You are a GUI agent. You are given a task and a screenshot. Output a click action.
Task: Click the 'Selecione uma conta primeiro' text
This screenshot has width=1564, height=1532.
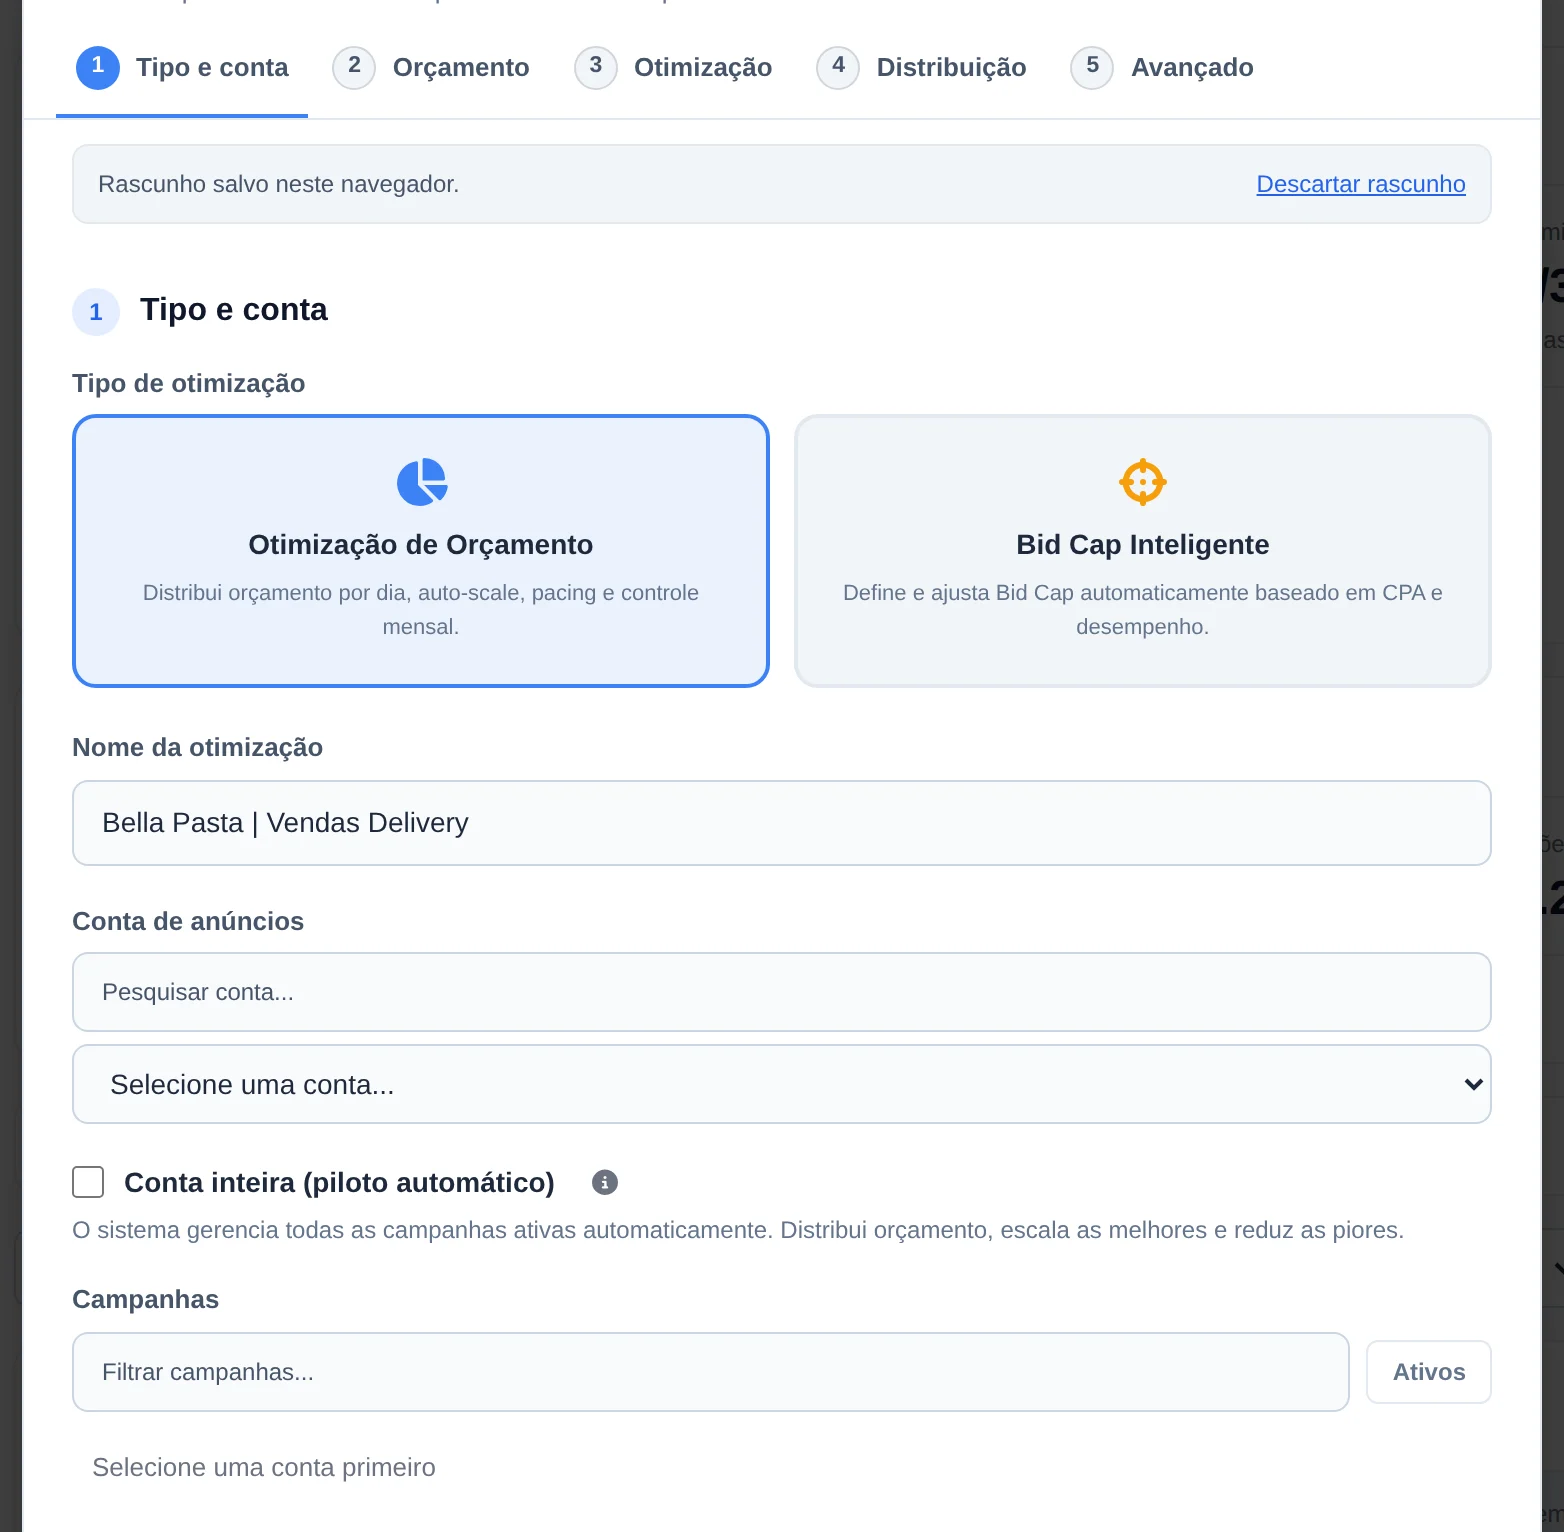click(264, 1467)
